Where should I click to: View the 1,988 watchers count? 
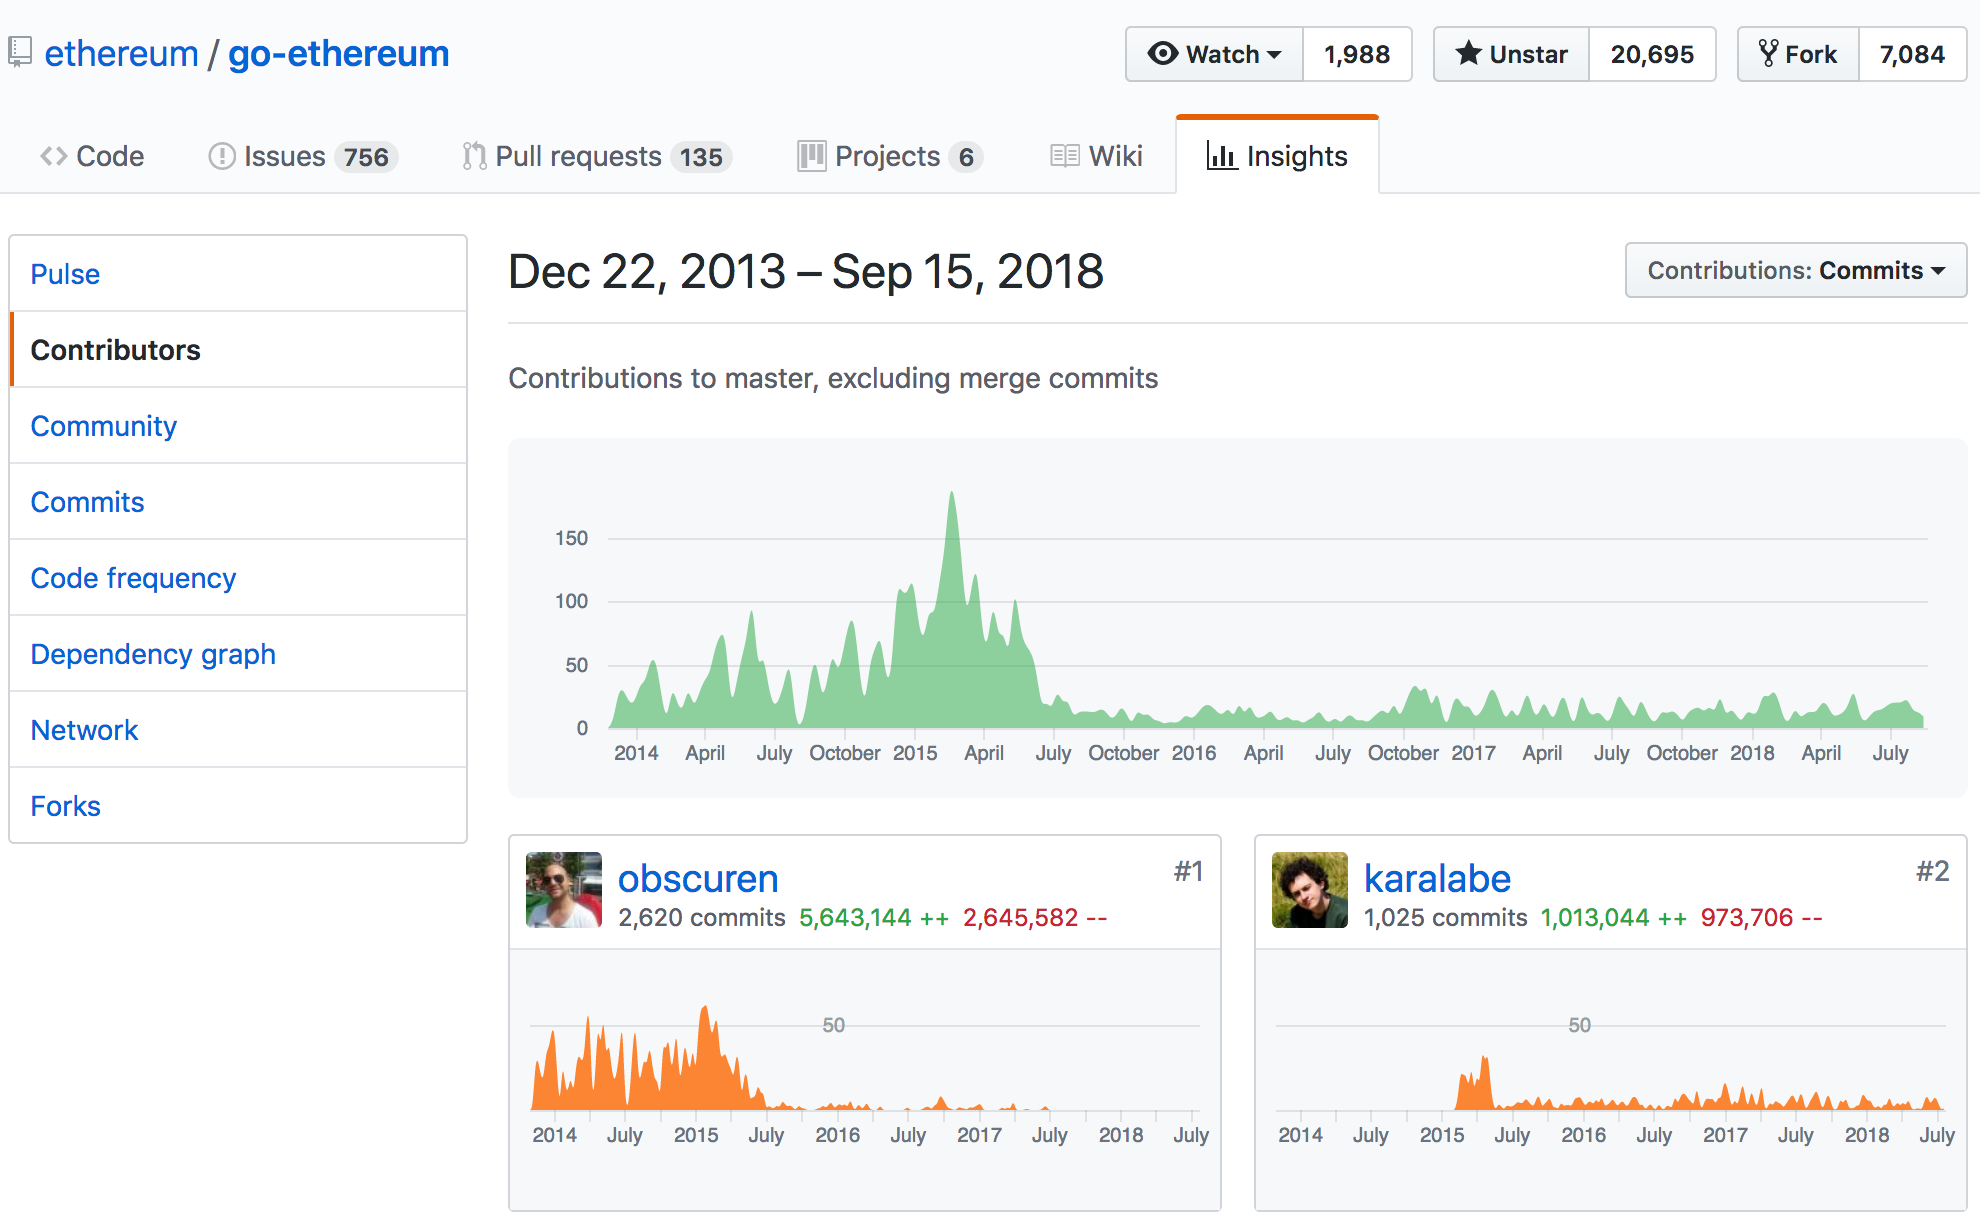point(1357,54)
